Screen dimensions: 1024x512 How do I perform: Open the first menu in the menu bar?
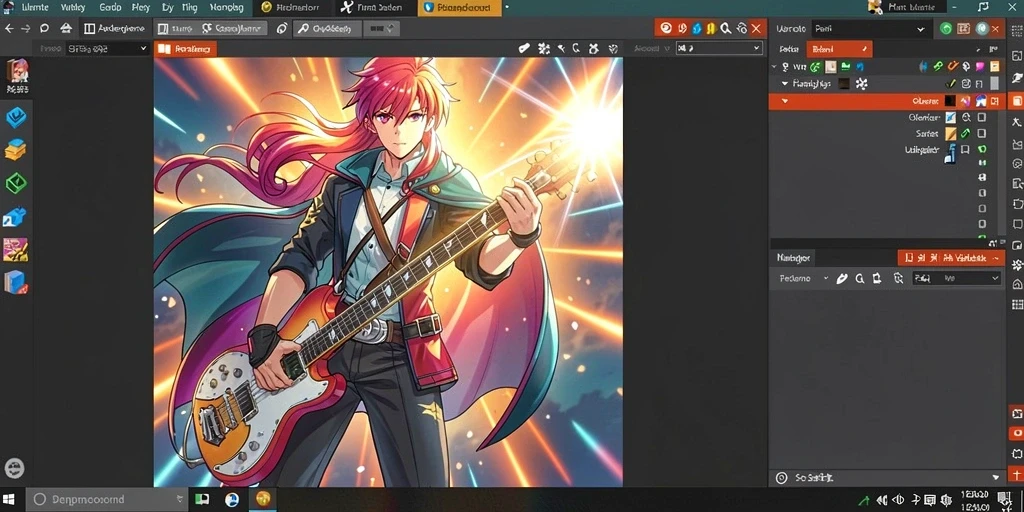pos(37,8)
